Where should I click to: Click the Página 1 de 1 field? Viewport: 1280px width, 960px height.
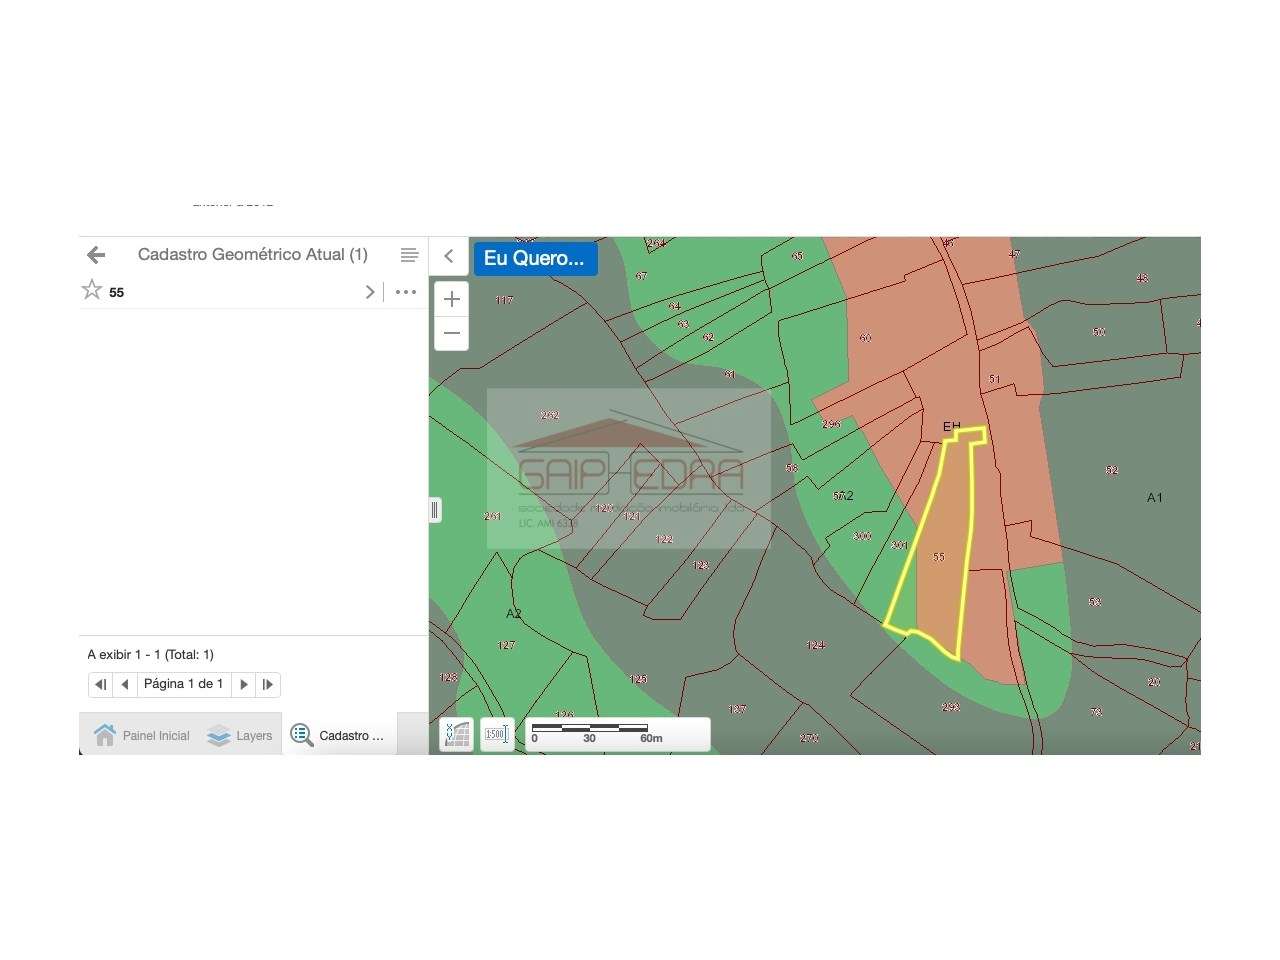click(x=184, y=684)
